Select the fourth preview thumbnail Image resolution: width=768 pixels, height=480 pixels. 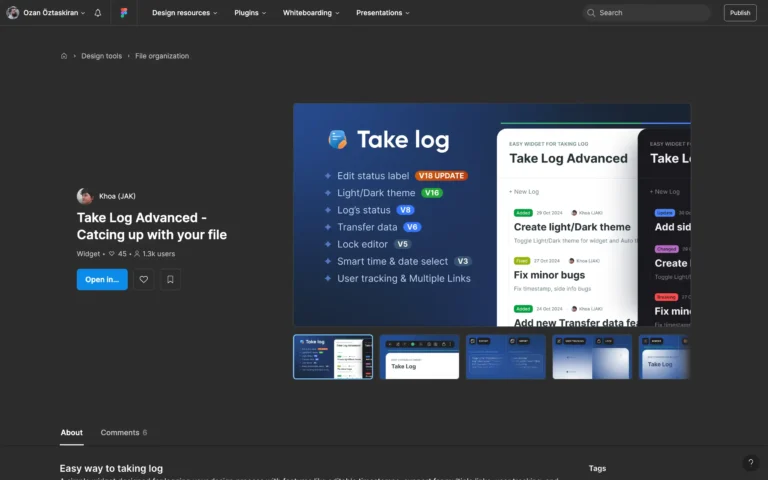[592, 357]
